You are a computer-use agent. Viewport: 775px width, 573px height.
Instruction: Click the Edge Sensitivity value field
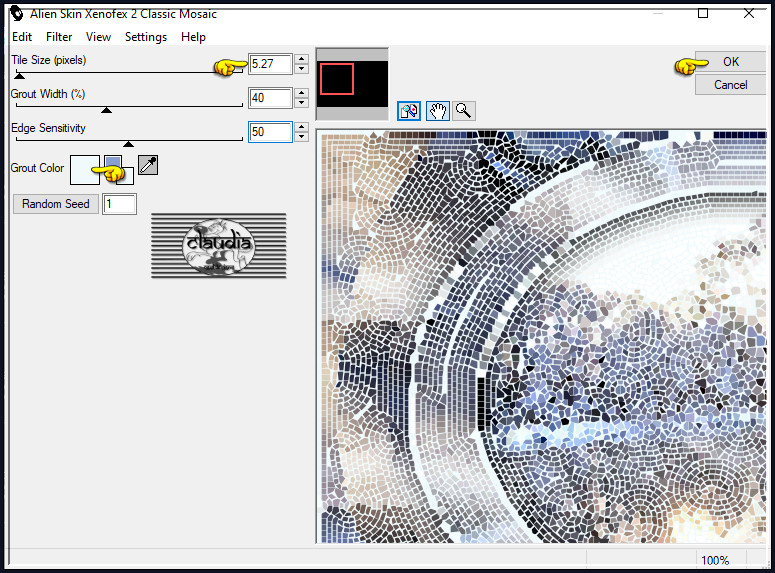tap(270, 132)
